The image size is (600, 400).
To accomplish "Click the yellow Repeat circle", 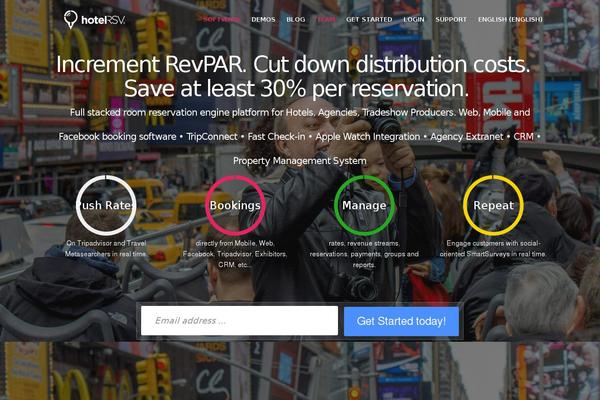I will click(493, 206).
